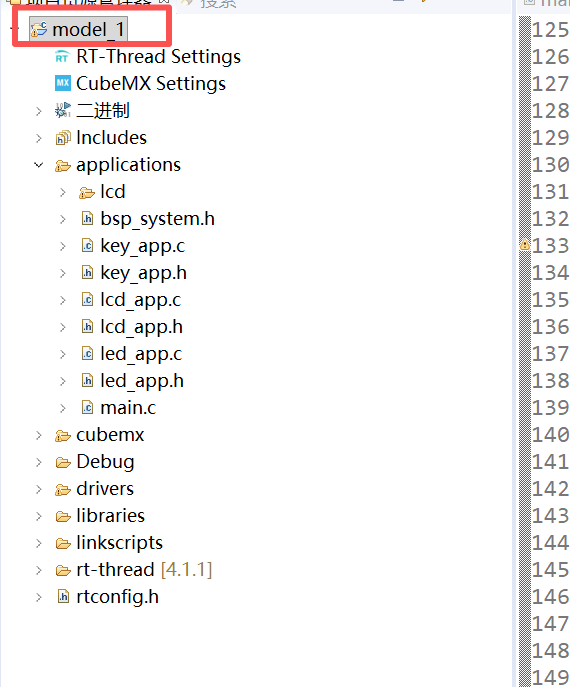Click the Includes icon
The image size is (570, 687).
coord(63,138)
